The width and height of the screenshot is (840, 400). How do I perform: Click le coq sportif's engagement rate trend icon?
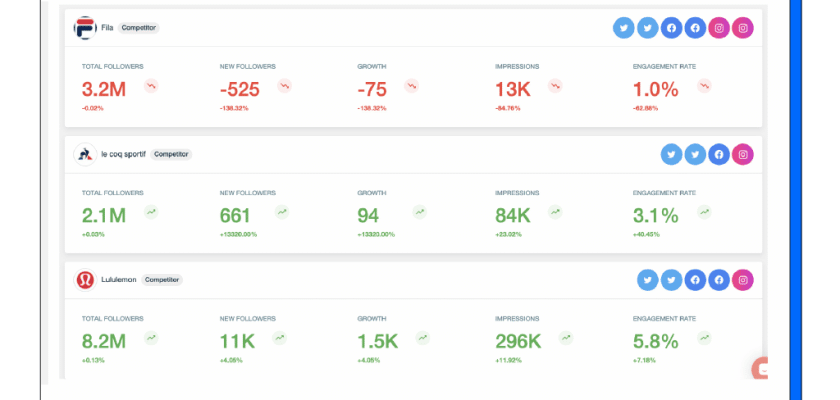click(704, 212)
